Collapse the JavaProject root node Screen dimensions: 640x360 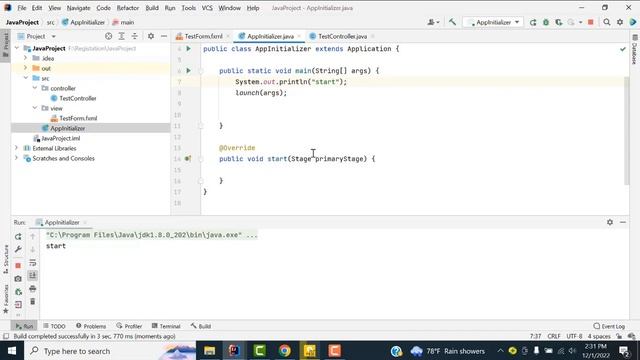coord(17,48)
